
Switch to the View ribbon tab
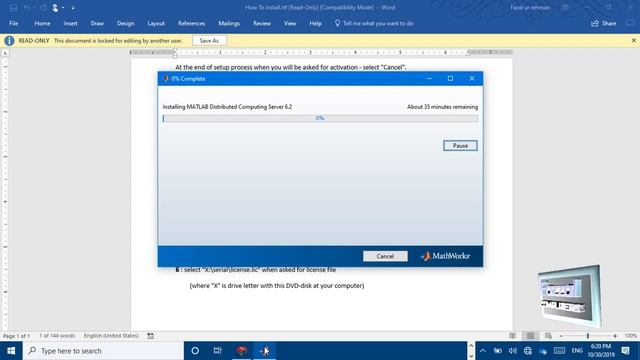tap(290, 23)
